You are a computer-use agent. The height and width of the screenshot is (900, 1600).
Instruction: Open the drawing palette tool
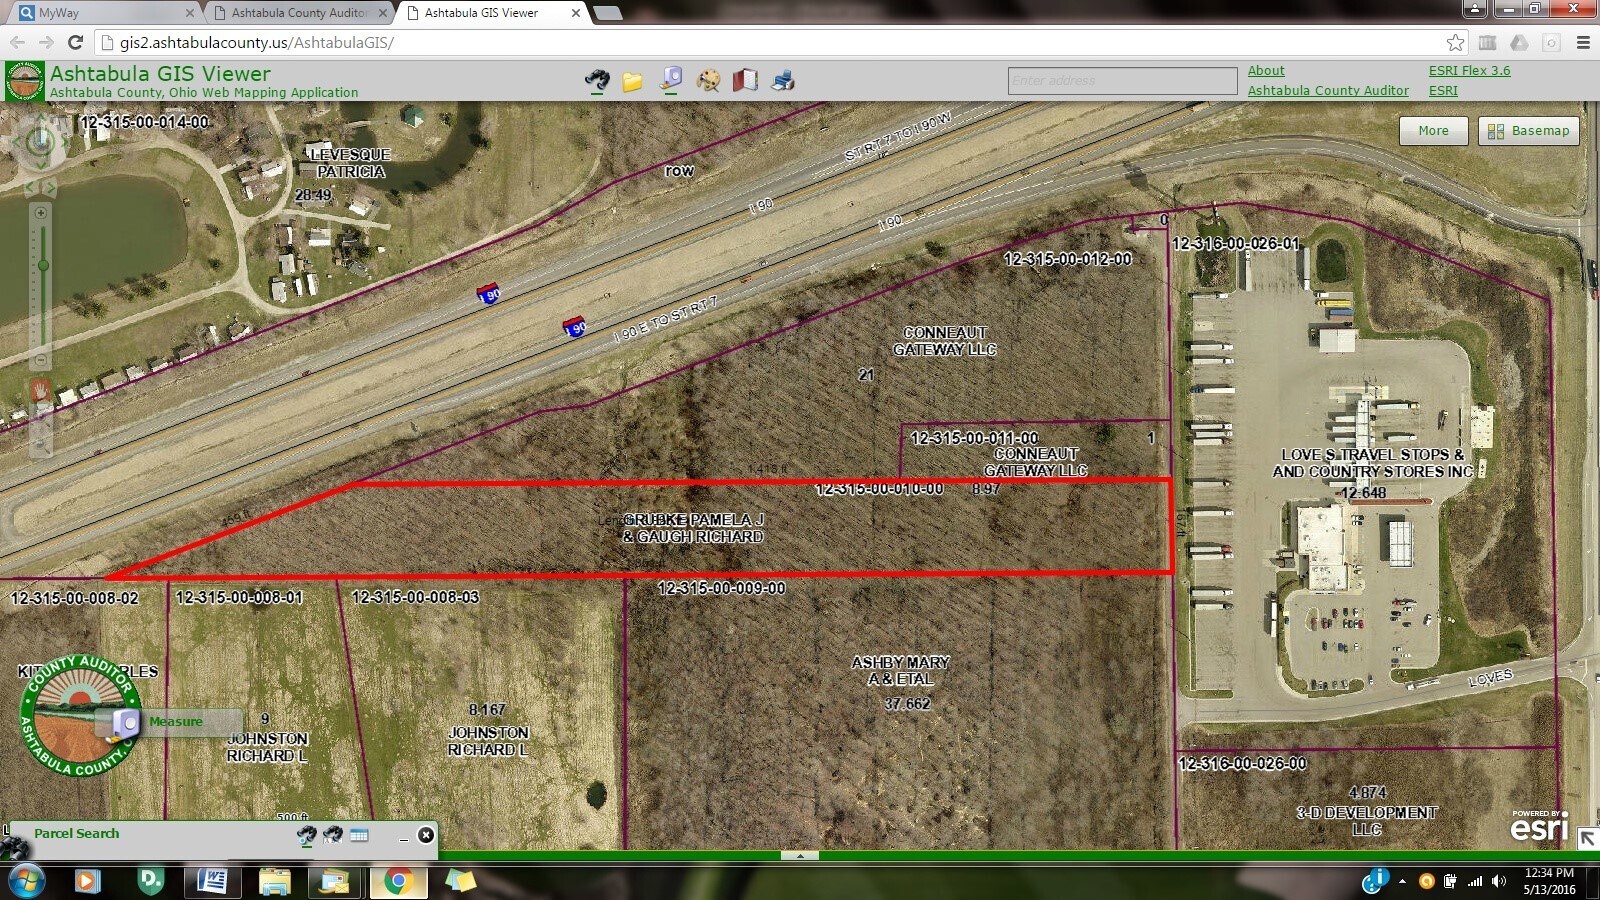tap(709, 80)
